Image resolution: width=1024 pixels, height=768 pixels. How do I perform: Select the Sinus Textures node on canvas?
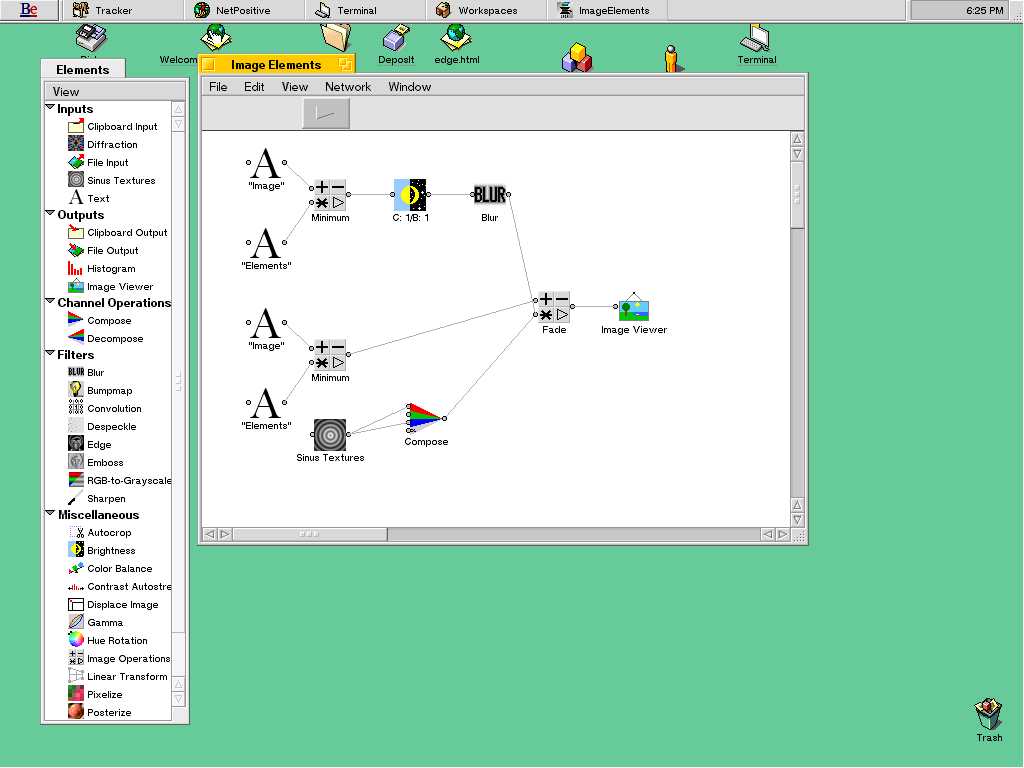(x=330, y=435)
